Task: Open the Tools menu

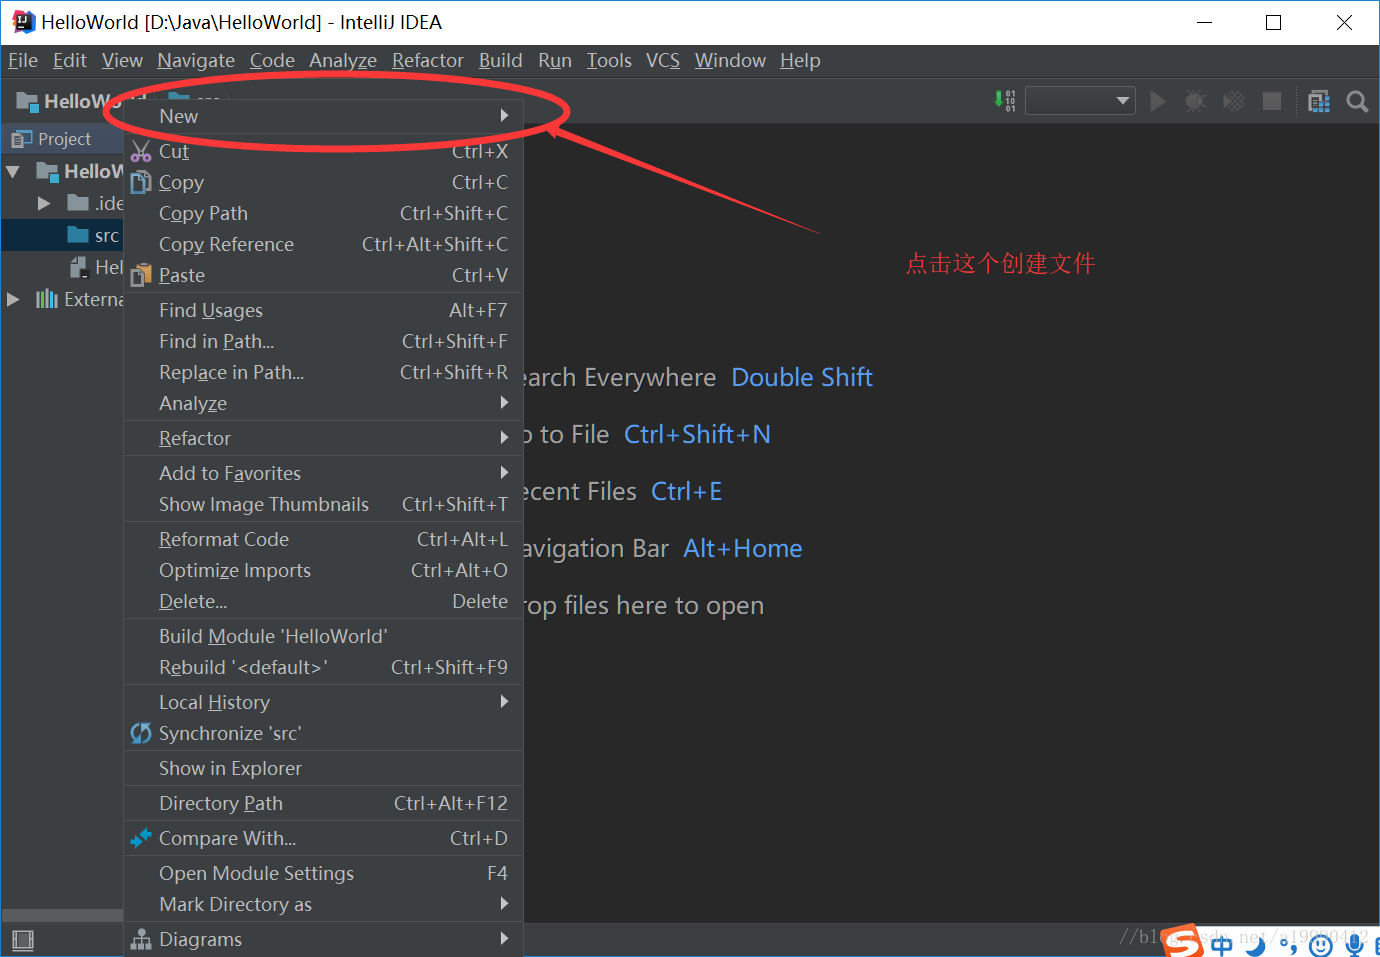Action: [609, 60]
